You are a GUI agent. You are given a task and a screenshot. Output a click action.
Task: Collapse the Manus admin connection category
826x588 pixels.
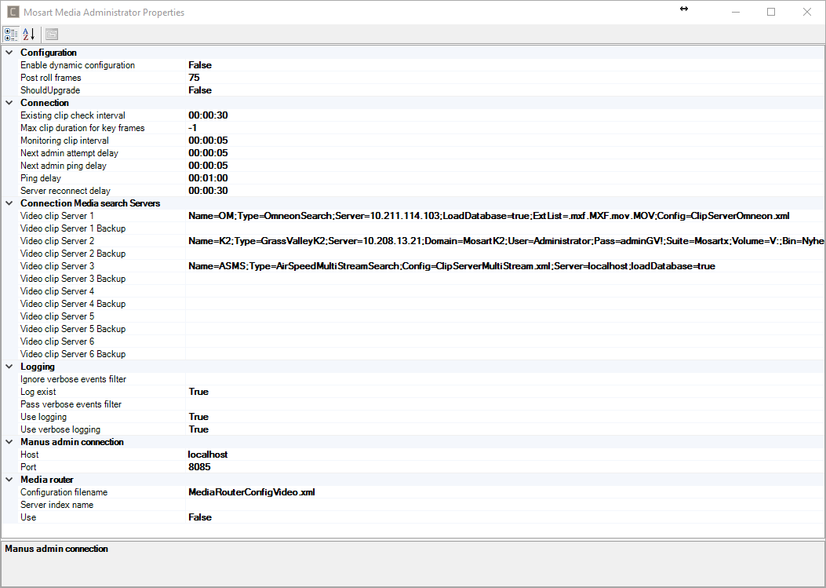click(x=9, y=441)
